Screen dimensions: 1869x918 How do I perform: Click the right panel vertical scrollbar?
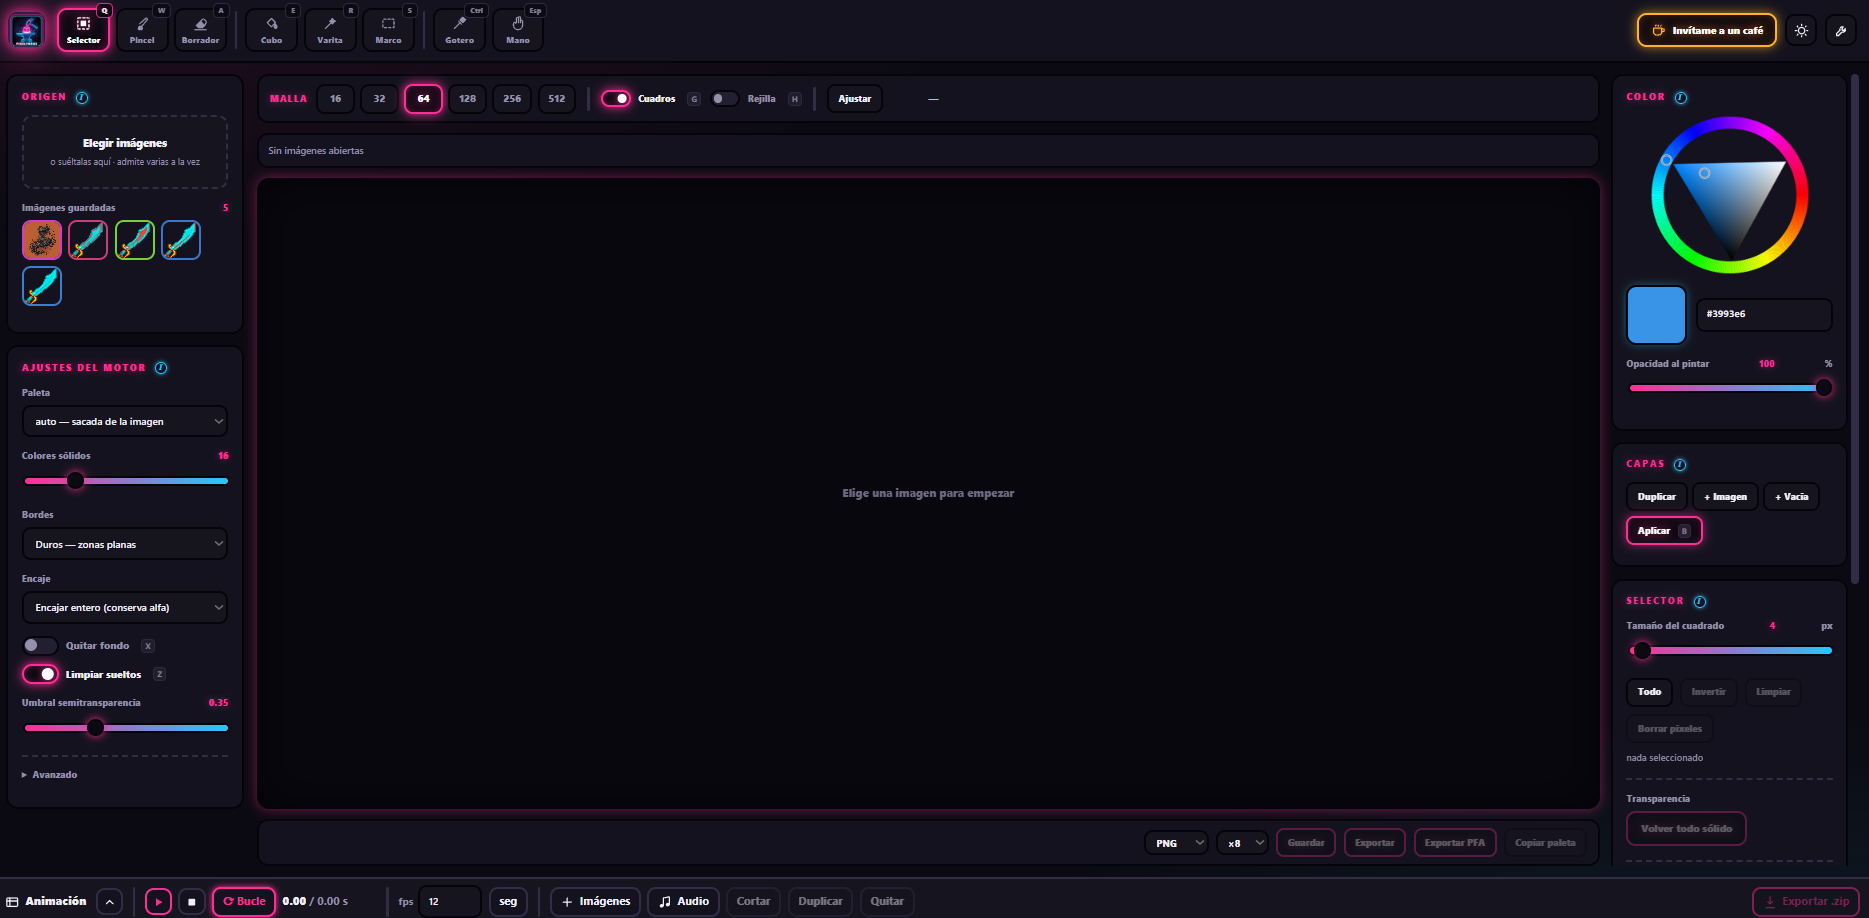coord(1855,330)
